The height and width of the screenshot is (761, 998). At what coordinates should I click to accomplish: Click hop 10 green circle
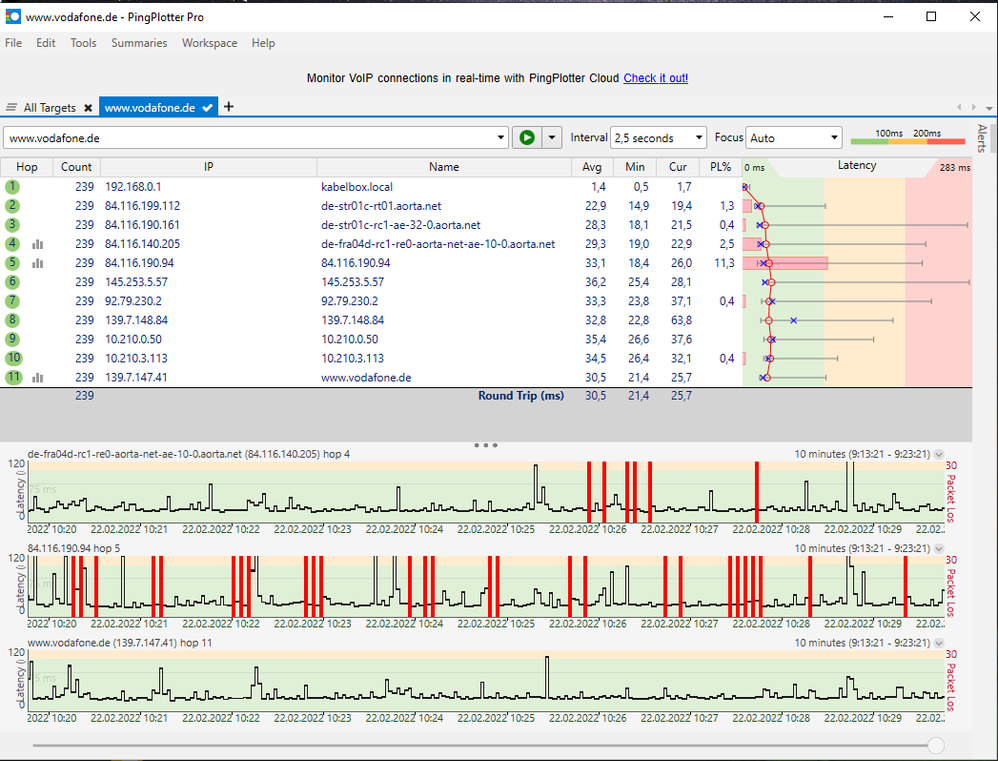point(13,358)
